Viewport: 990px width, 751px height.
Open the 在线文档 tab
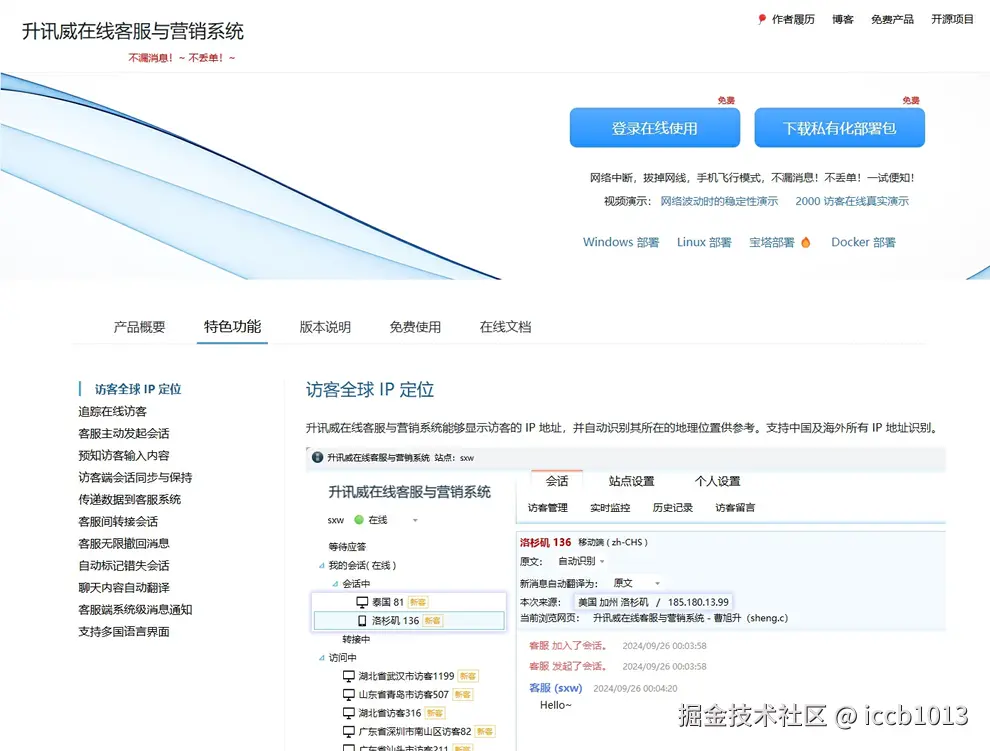[506, 327]
